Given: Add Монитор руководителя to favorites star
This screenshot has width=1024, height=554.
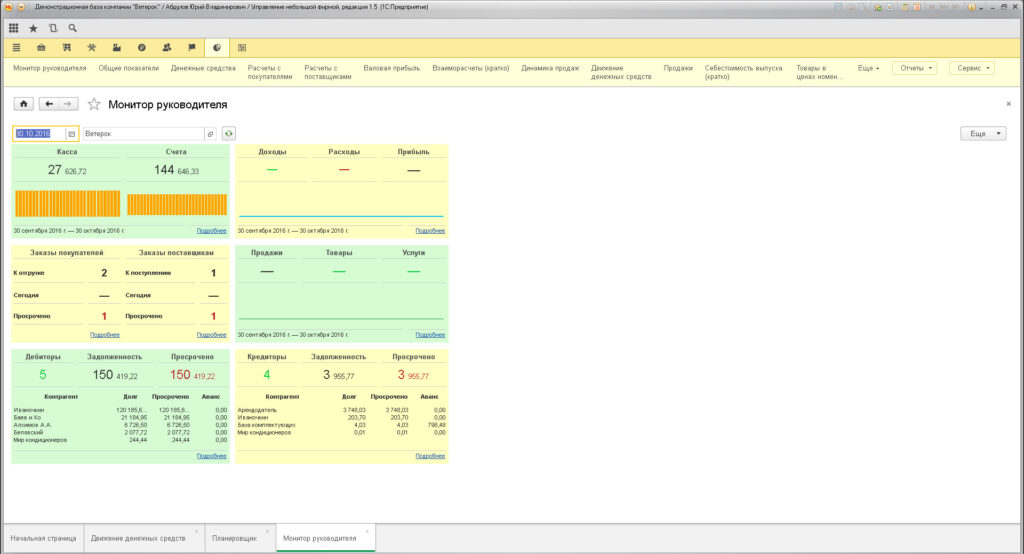Looking at the screenshot, I should pos(94,105).
